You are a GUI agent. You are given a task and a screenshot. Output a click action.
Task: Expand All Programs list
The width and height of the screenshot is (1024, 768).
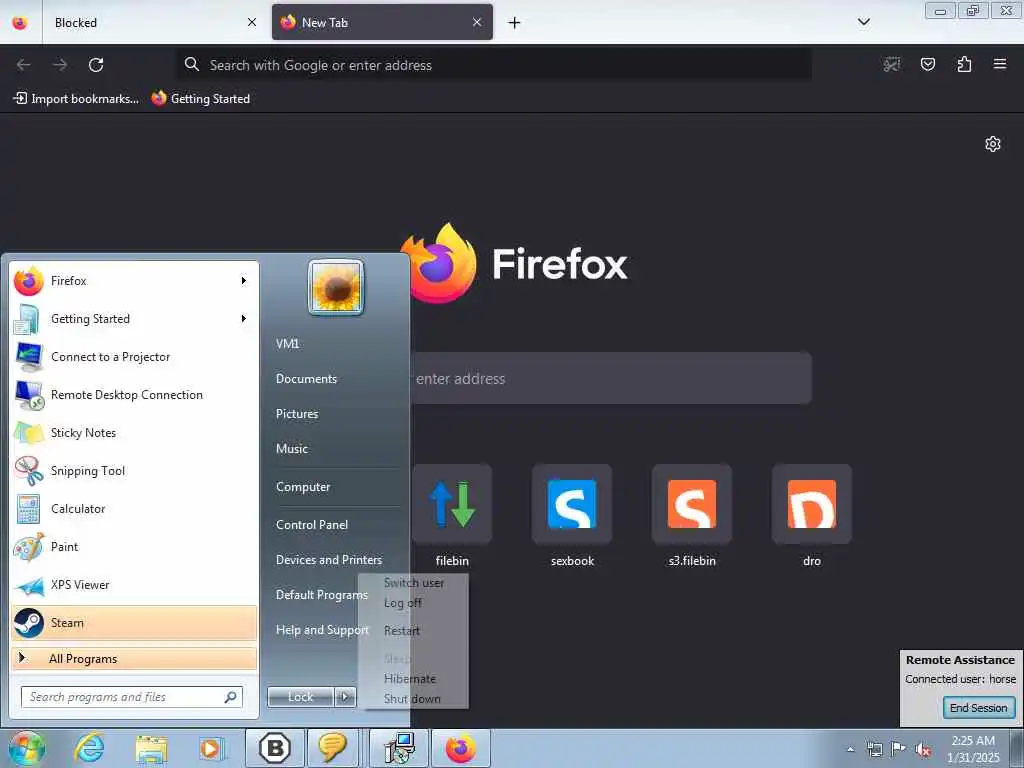click(134, 658)
